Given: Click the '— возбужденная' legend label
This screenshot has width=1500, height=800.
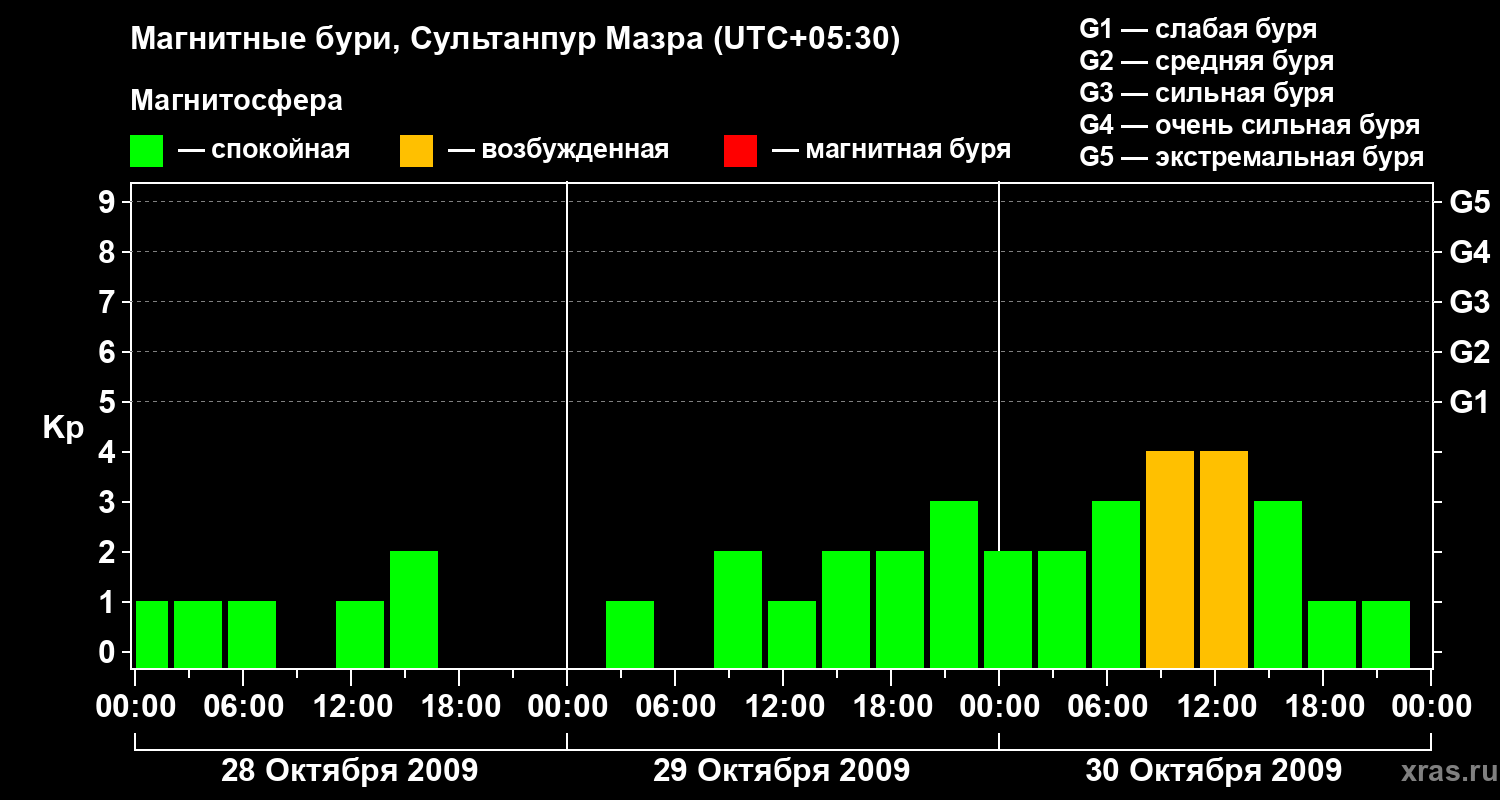Looking at the screenshot, I should (x=558, y=151).
